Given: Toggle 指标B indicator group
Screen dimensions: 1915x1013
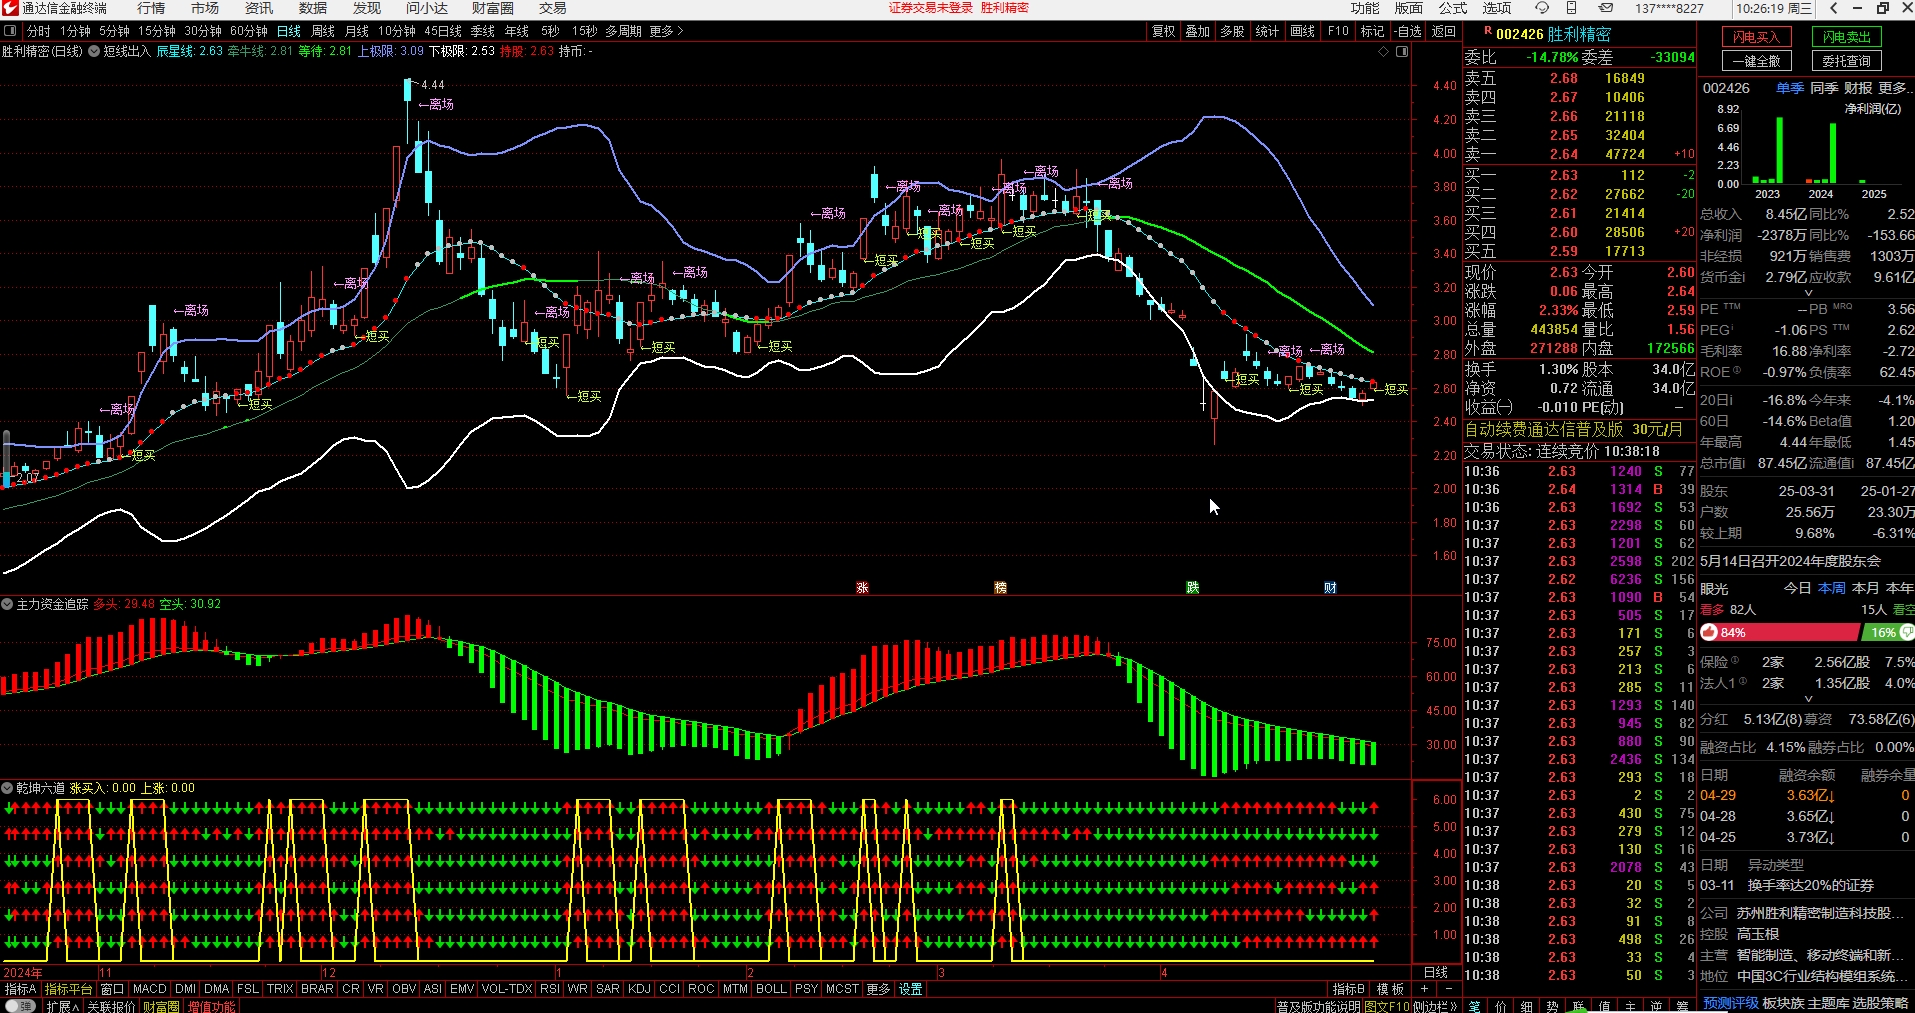Looking at the screenshot, I should click(x=1348, y=989).
